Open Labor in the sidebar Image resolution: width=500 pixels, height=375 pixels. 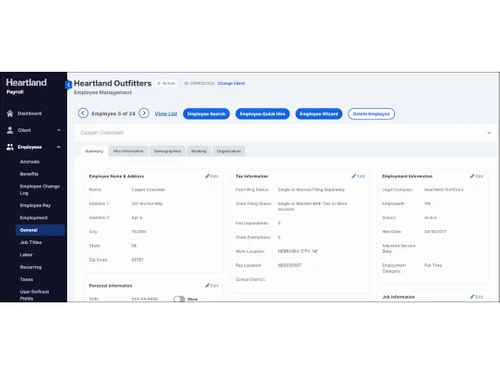point(26,255)
